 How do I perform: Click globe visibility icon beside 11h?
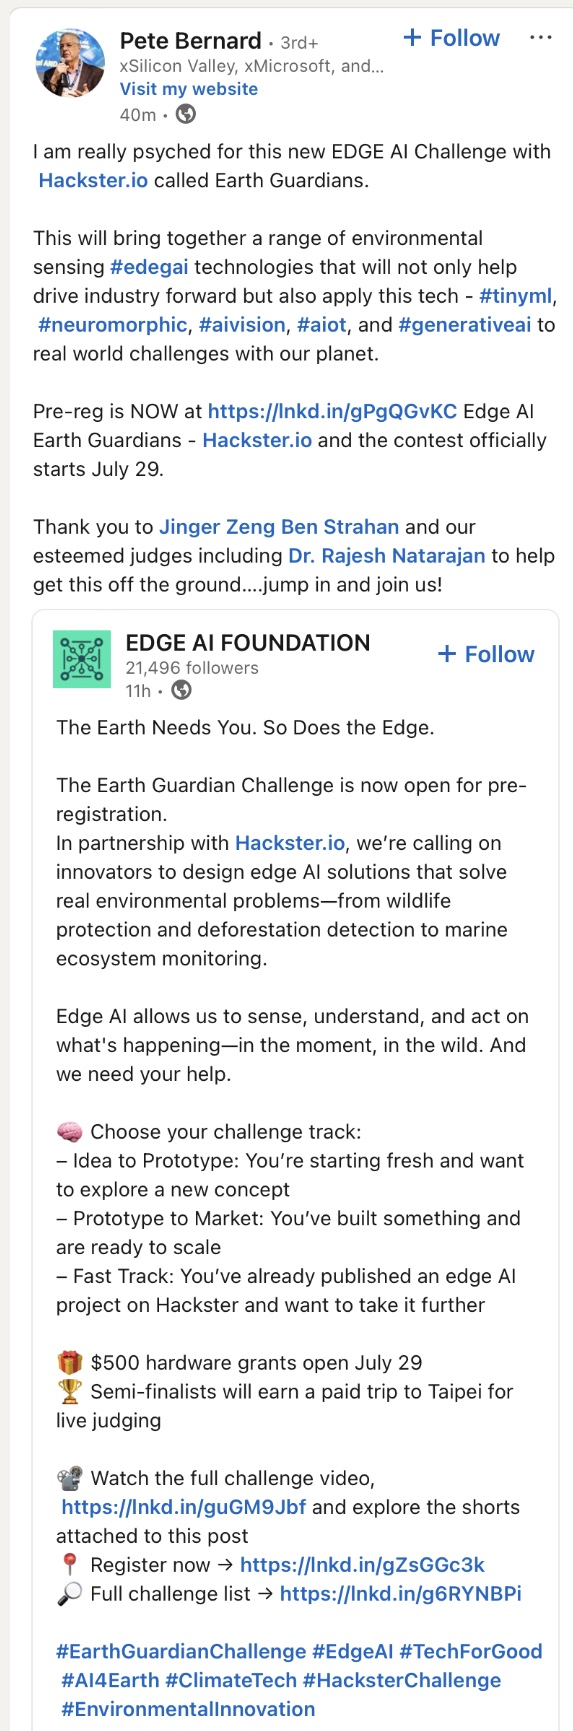[181, 690]
